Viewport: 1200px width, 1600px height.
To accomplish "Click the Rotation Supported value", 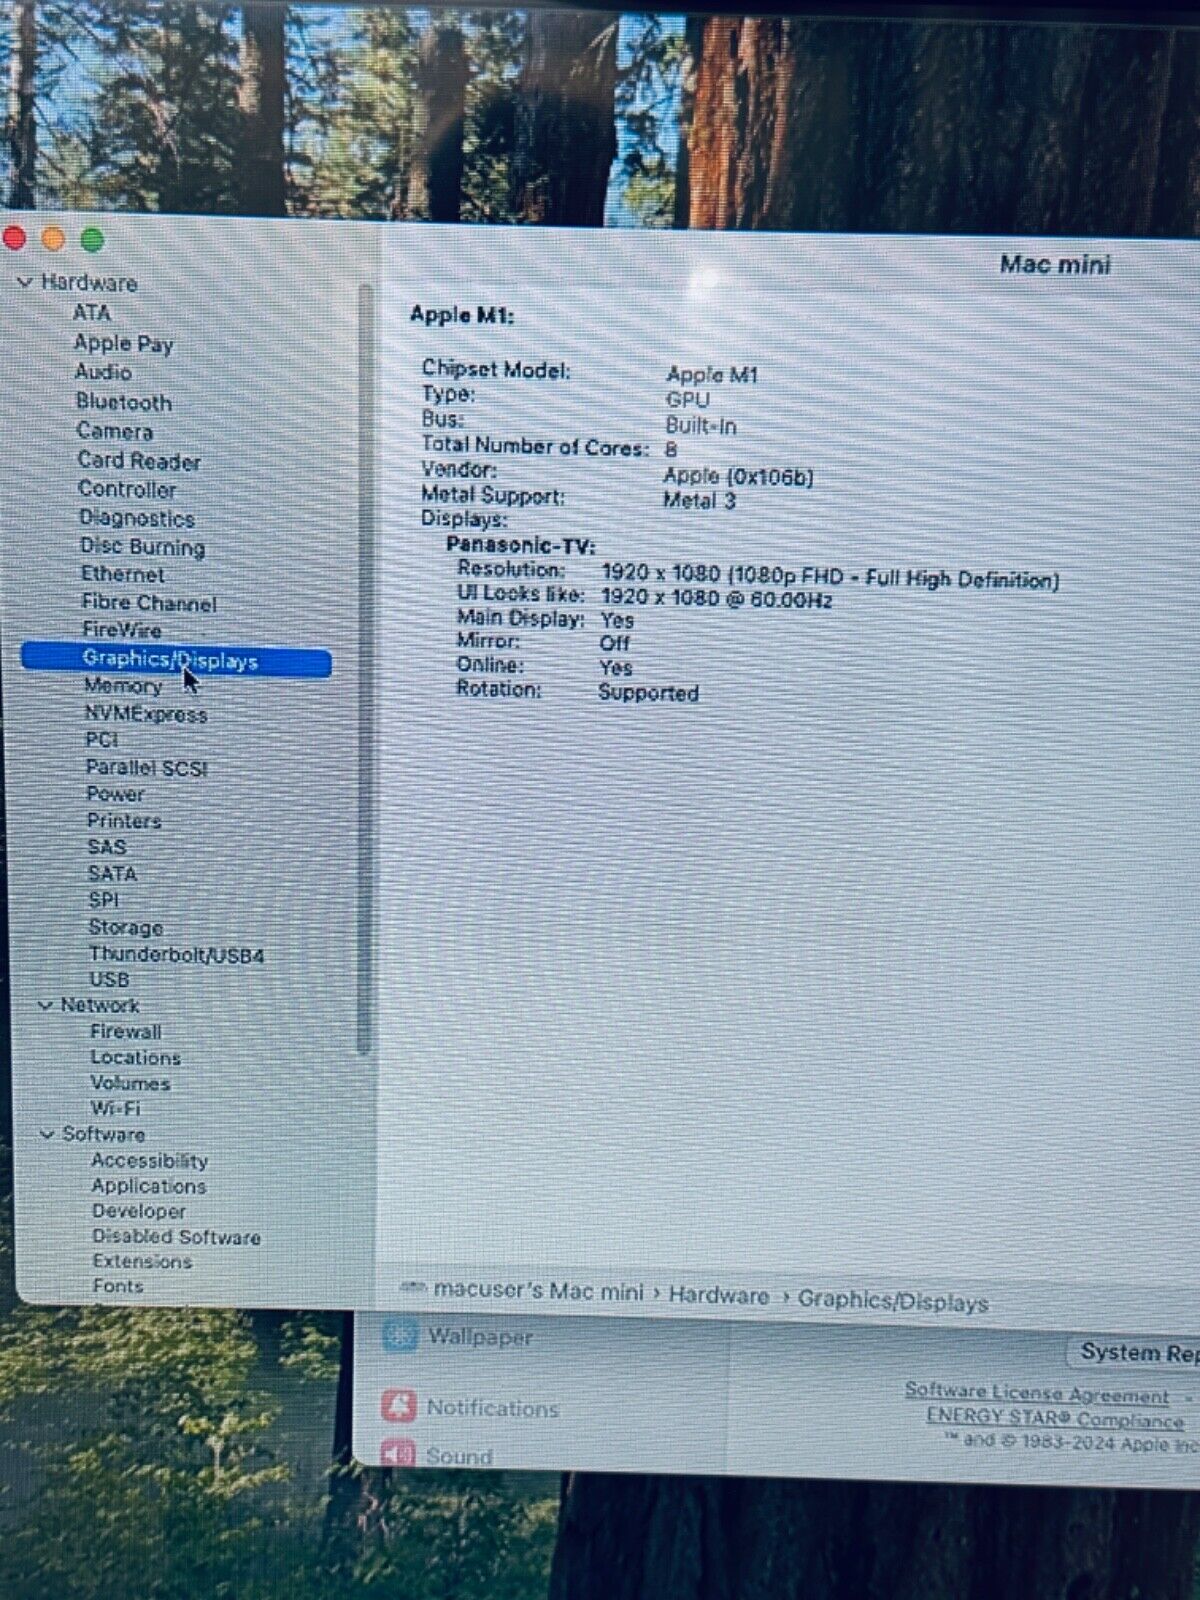I will [648, 693].
